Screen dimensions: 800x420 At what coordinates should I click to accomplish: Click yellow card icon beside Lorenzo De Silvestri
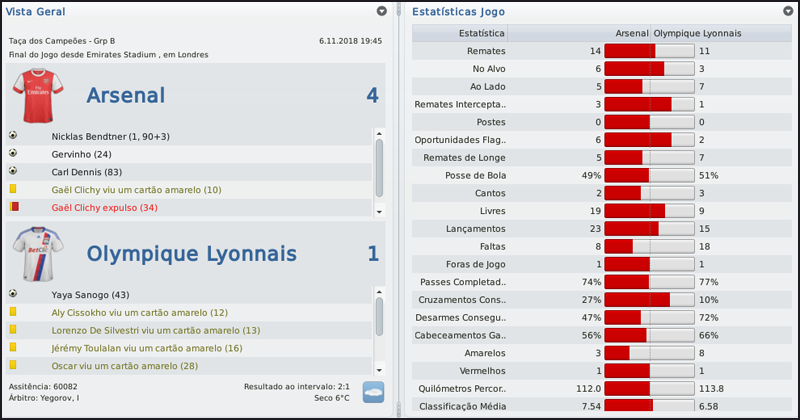click(x=13, y=330)
